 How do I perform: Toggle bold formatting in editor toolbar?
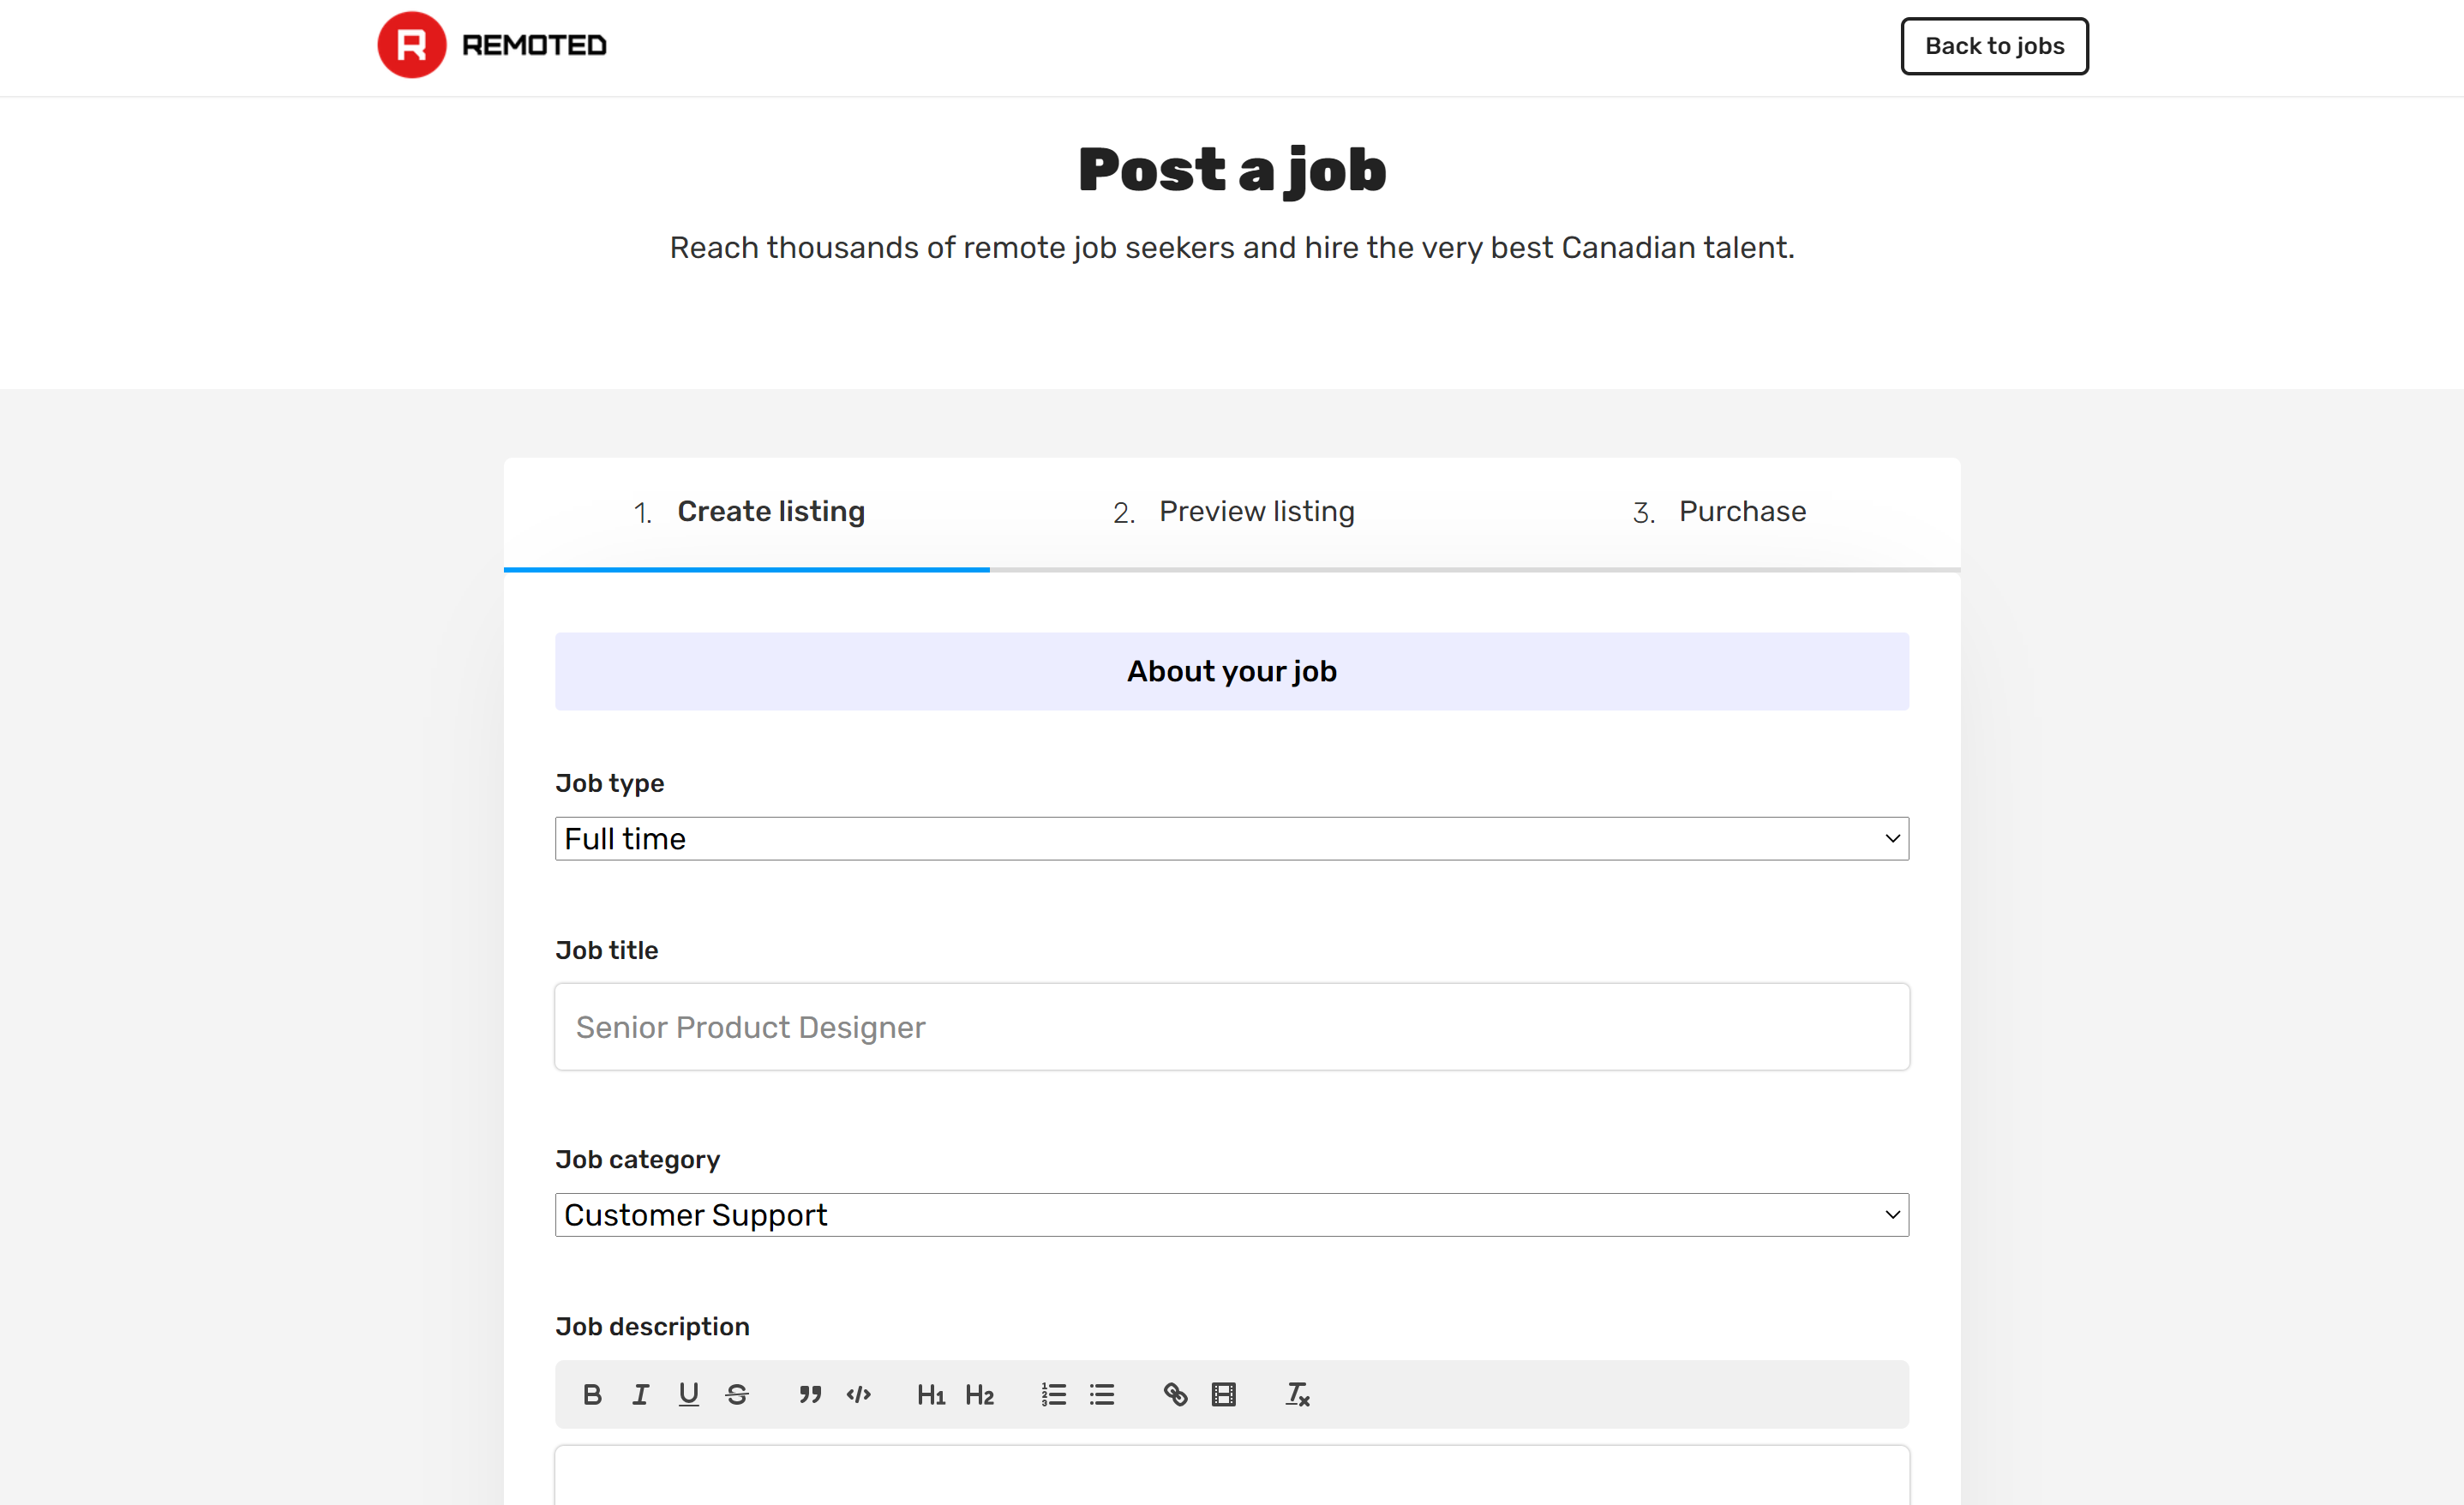[592, 1394]
